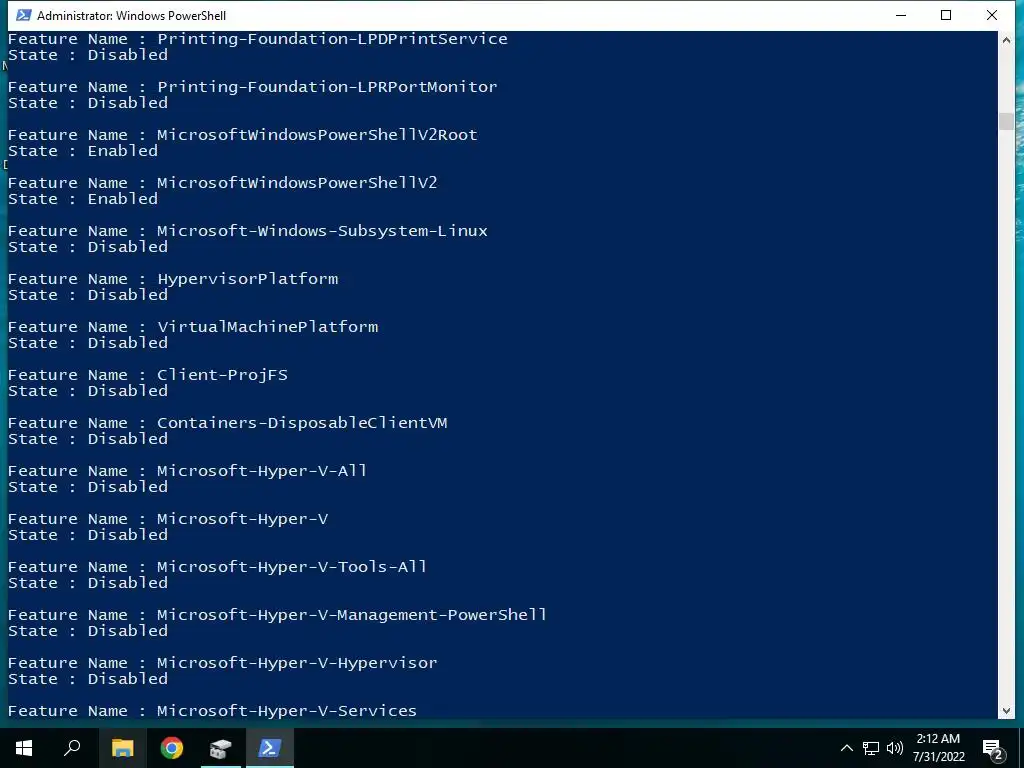Open File Explorer from taskbar

[x=123, y=748]
